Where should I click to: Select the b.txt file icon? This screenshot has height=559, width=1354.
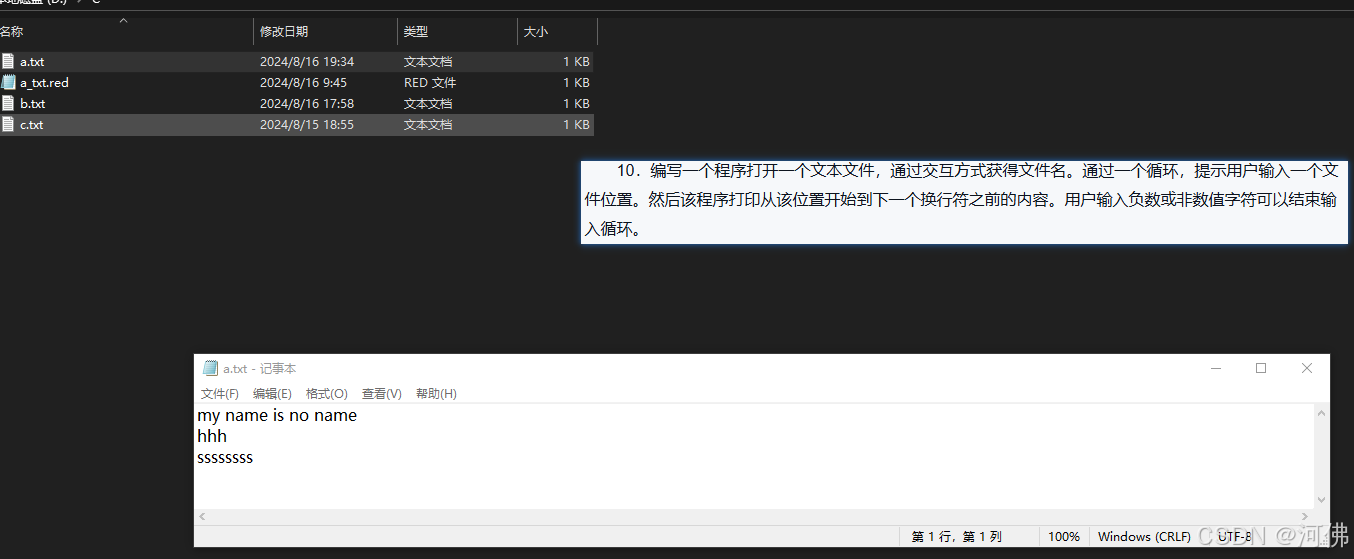[x=8, y=103]
